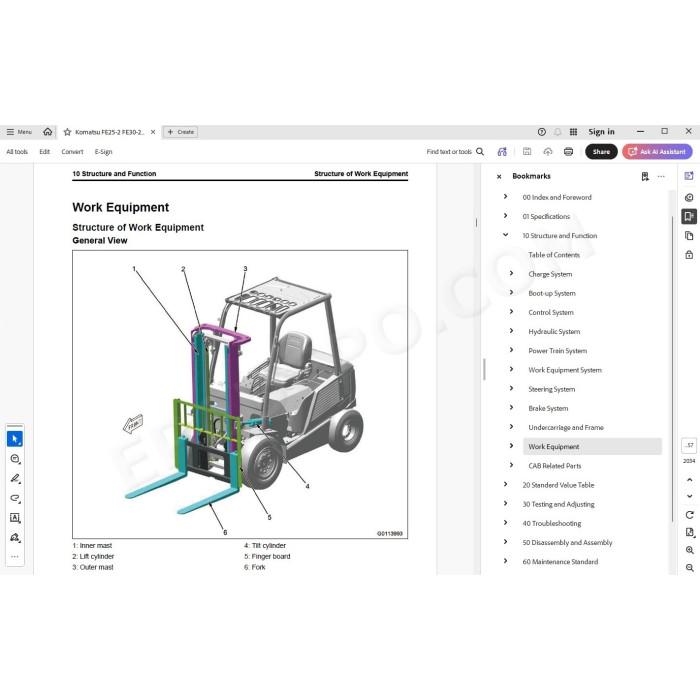
Task: Rotate page with the rotate icon
Action: [x=689, y=515]
